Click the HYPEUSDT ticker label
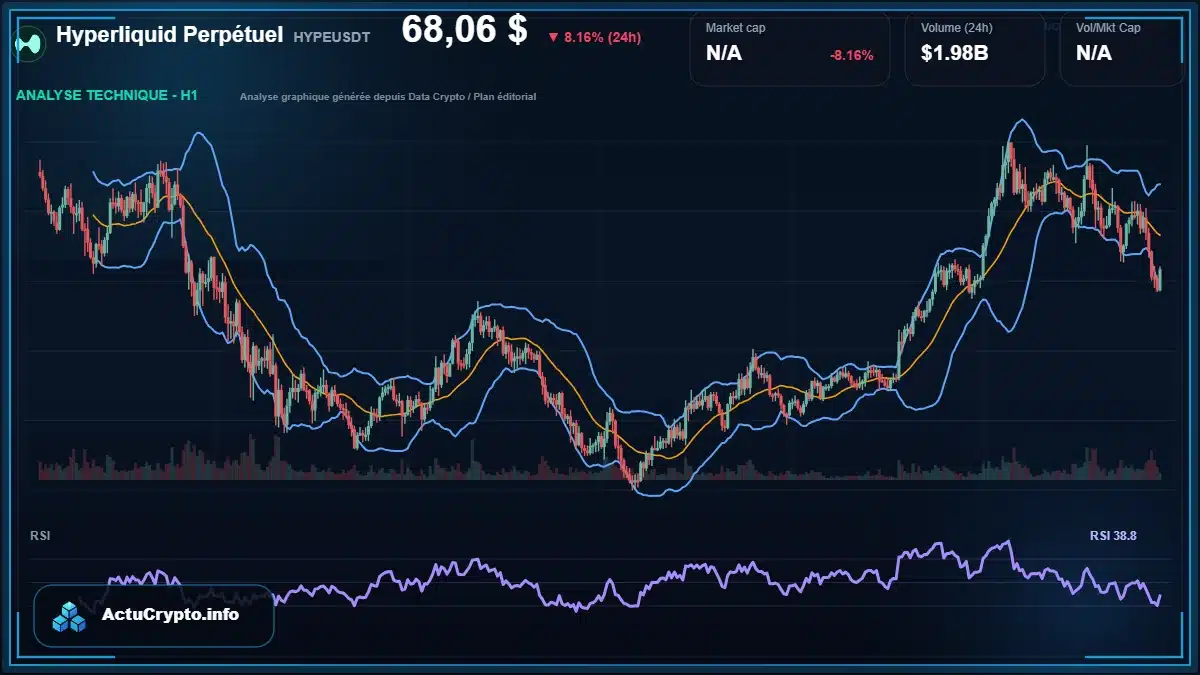Viewport: 1200px width, 675px height. click(332, 37)
